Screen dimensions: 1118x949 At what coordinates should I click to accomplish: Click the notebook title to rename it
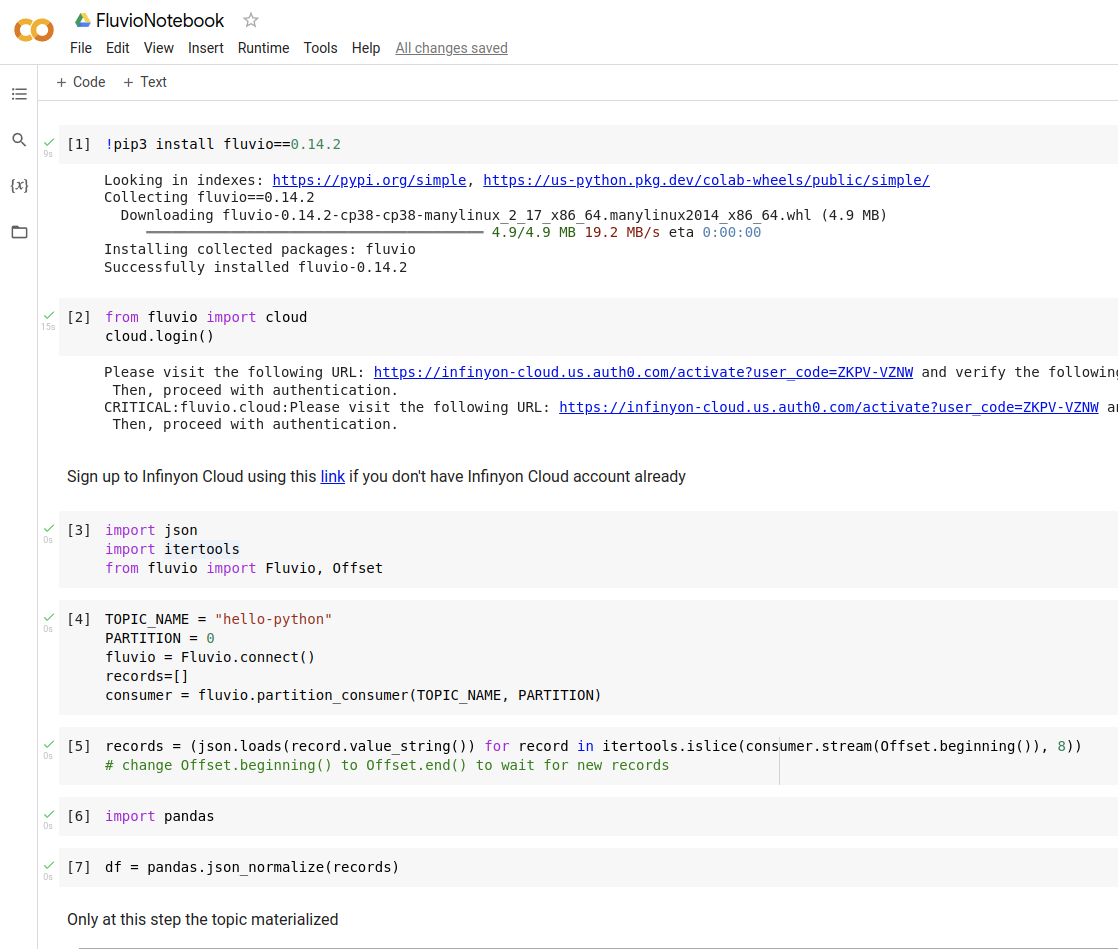[x=160, y=19]
